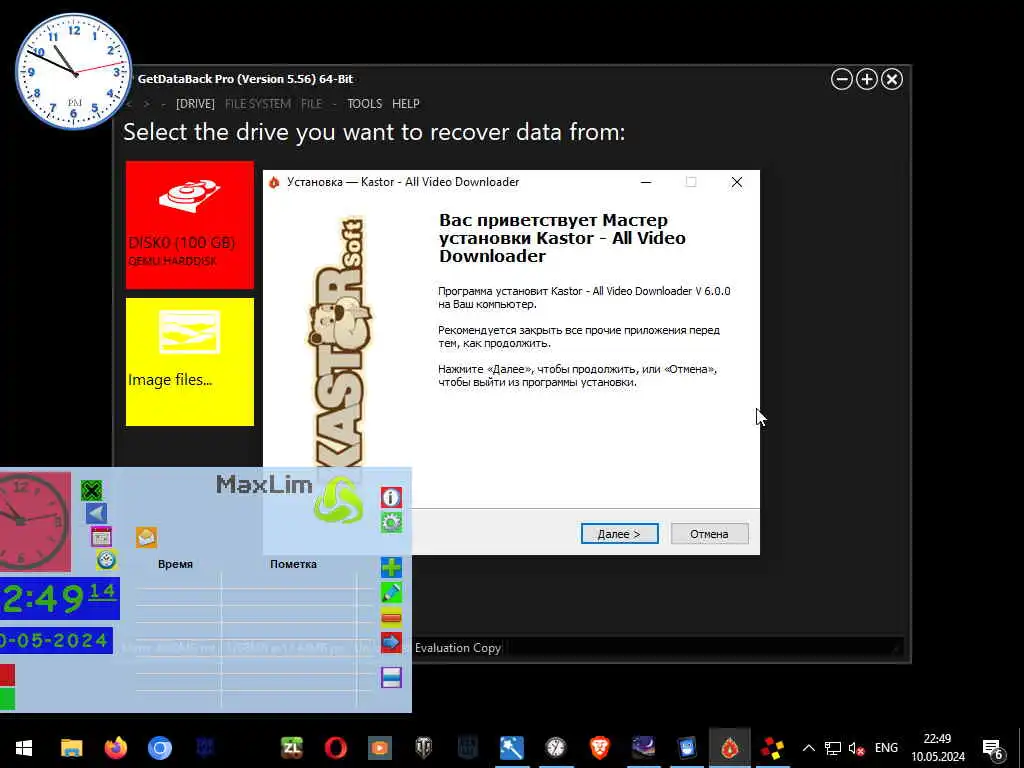Image resolution: width=1024 pixels, height=768 pixels.
Task: Click the yellow round clock icon in MaxLim
Action: (106, 560)
